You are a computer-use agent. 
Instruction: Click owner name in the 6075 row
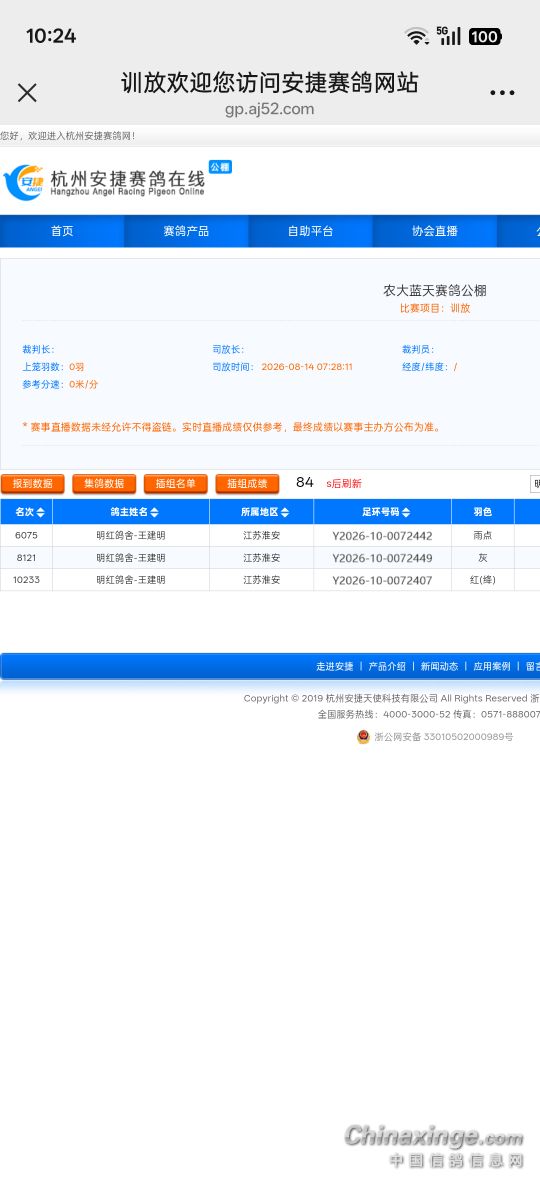(x=131, y=536)
